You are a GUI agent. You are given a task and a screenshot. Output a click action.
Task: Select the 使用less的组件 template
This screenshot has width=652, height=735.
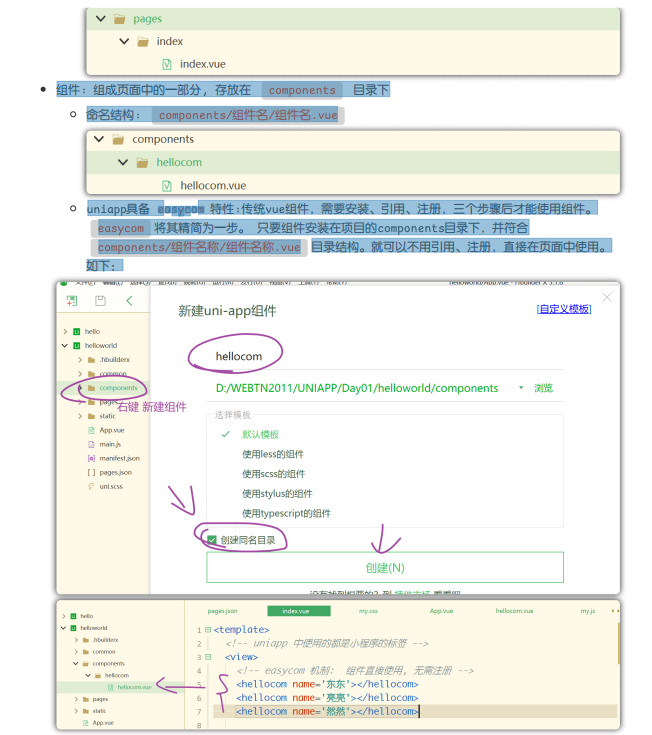pyautogui.click(x=273, y=454)
